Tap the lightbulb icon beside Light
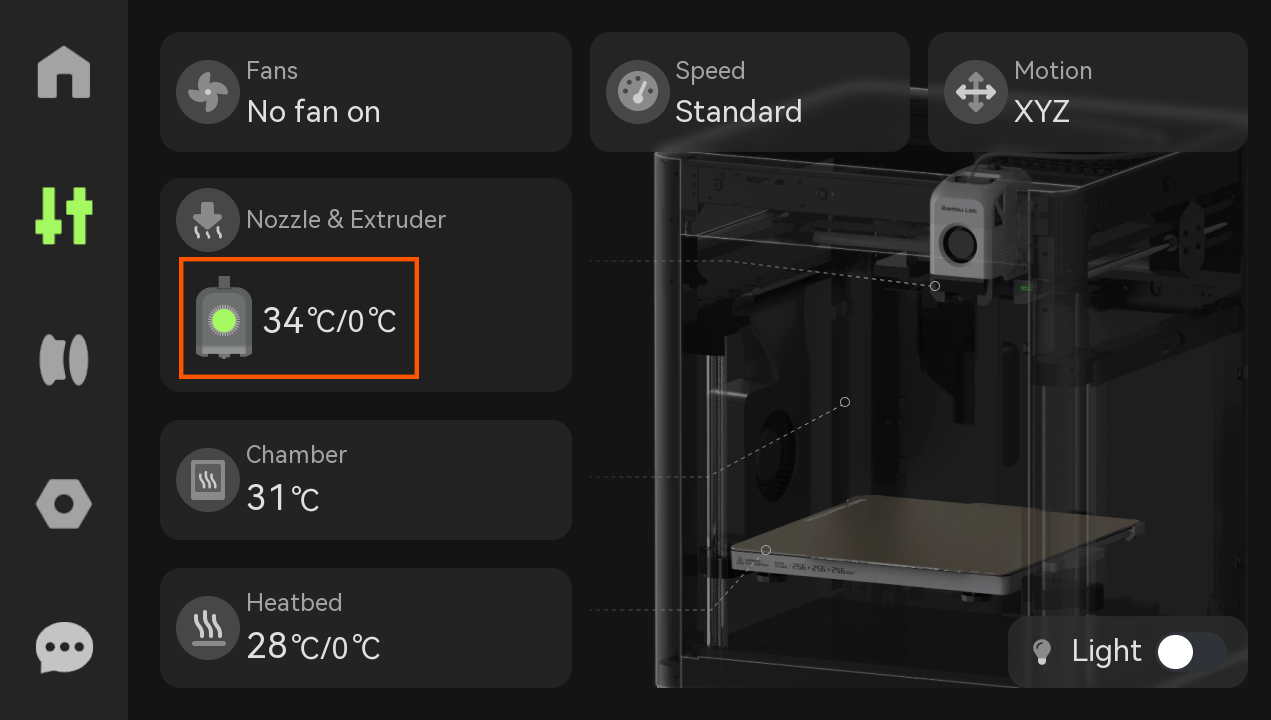 [1042, 652]
